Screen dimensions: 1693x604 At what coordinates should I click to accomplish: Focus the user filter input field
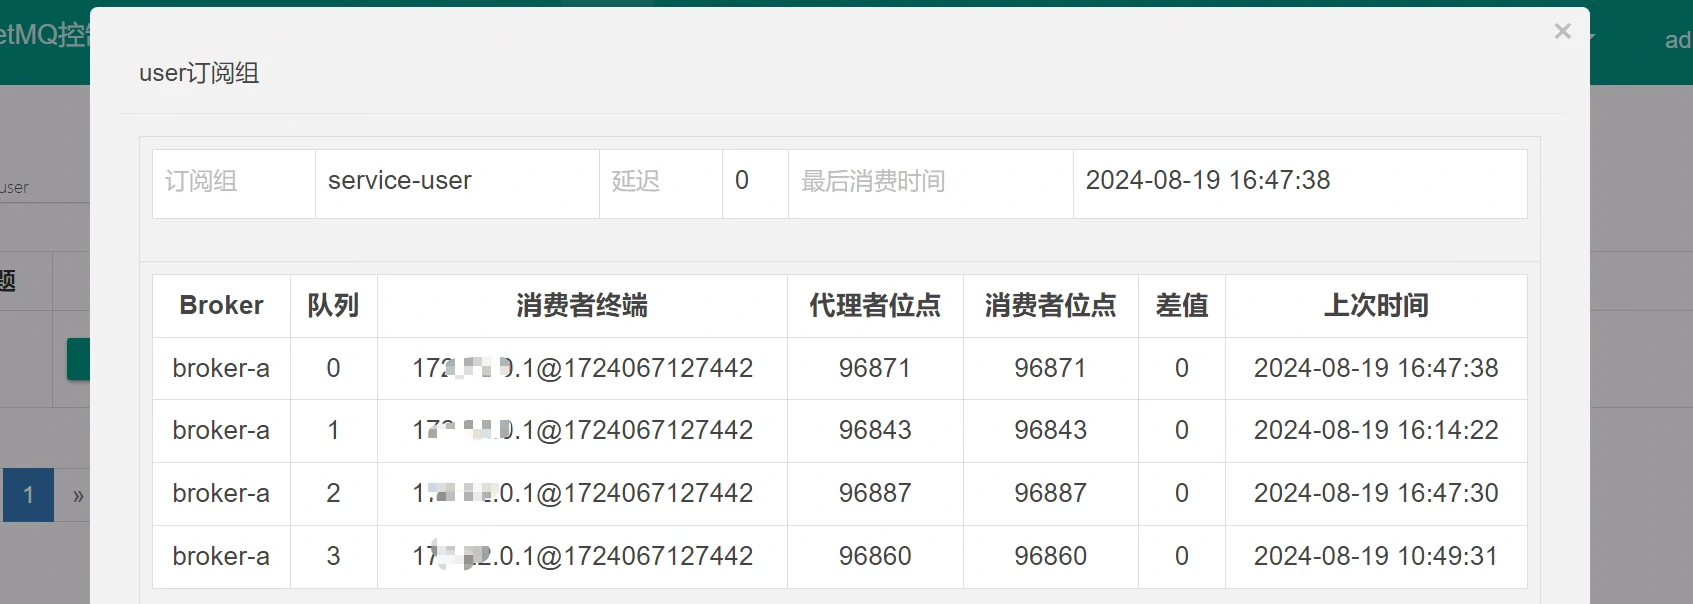(x=44, y=188)
